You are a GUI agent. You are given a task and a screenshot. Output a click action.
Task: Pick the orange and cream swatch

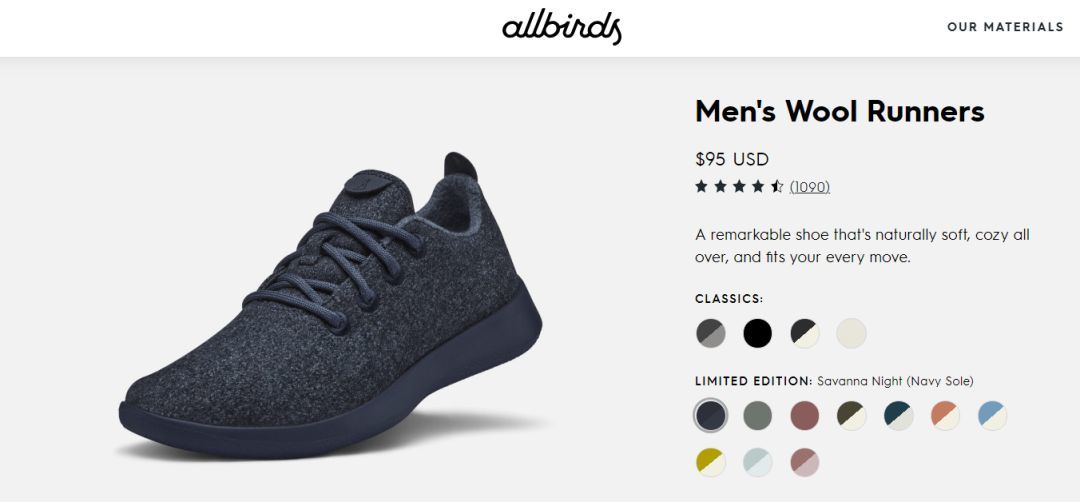coord(946,415)
